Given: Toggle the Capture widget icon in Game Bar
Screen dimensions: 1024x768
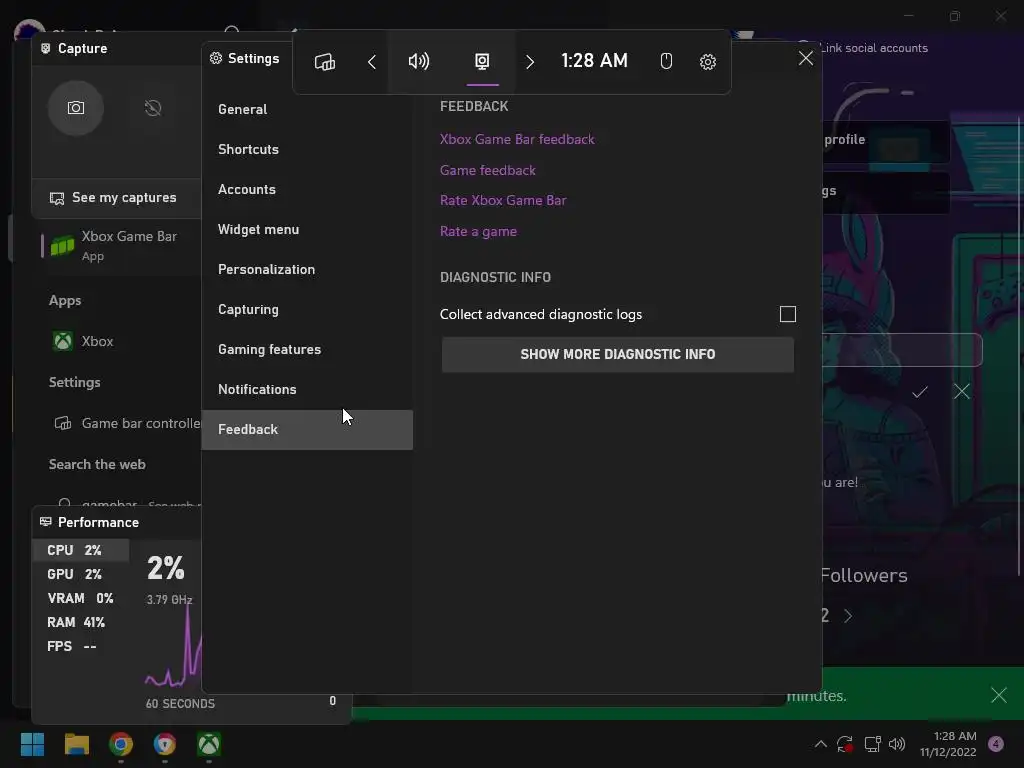Looking at the screenshot, I should (x=482, y=62).
